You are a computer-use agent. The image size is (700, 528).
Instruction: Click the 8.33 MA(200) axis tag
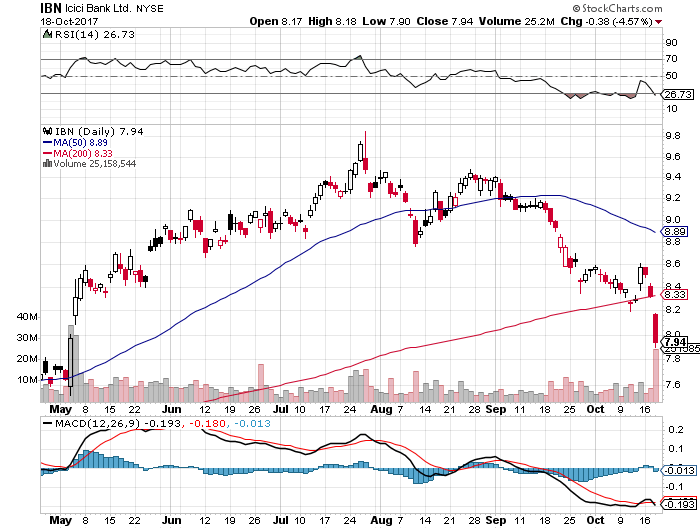(673, 295)
